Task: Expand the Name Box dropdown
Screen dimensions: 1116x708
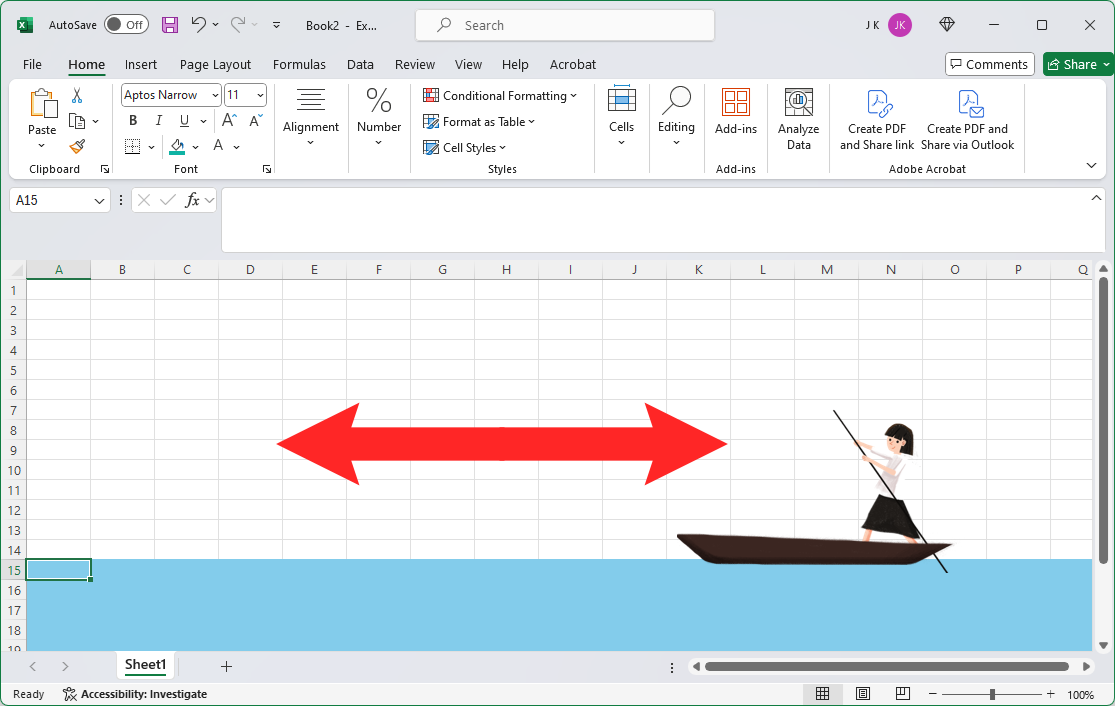Action: (x=99, y=201)
